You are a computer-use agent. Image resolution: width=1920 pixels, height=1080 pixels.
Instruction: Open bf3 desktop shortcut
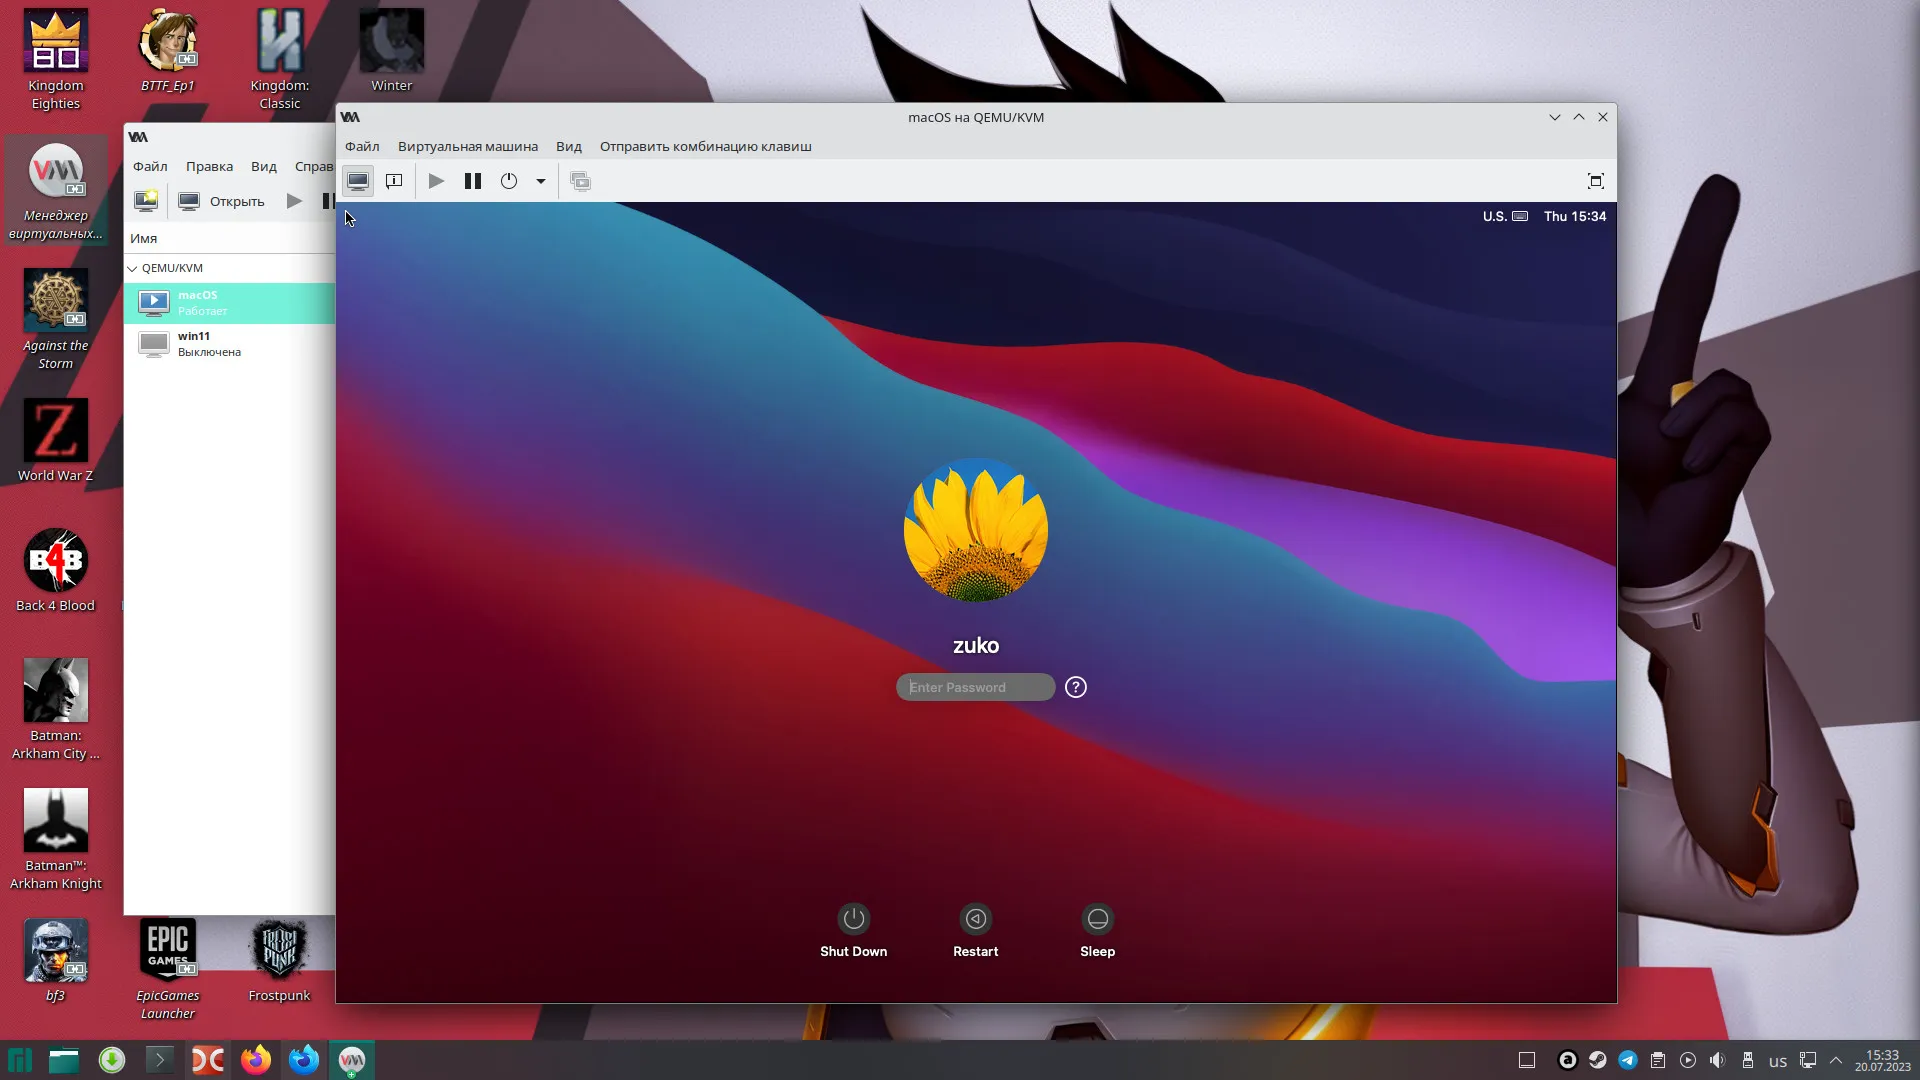(x=56, y=961)
